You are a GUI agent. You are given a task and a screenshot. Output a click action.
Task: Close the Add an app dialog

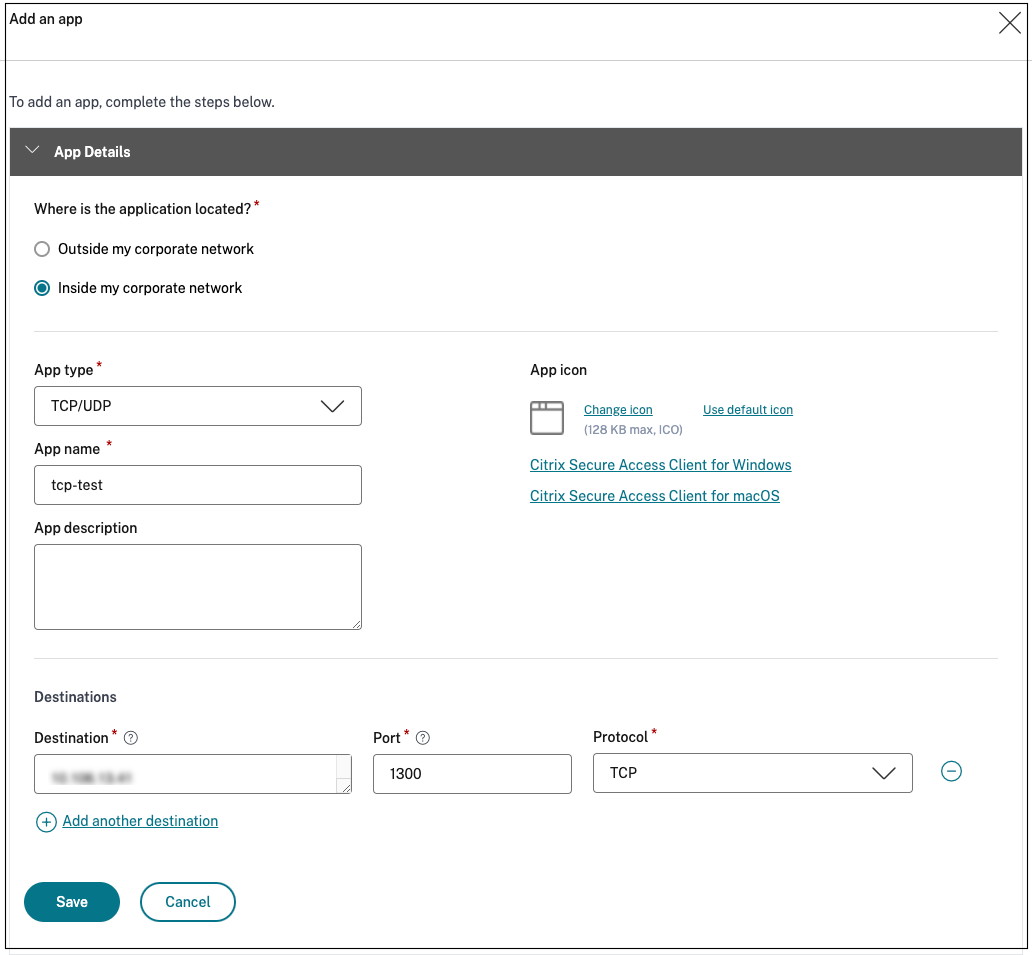coord(1009,24)
